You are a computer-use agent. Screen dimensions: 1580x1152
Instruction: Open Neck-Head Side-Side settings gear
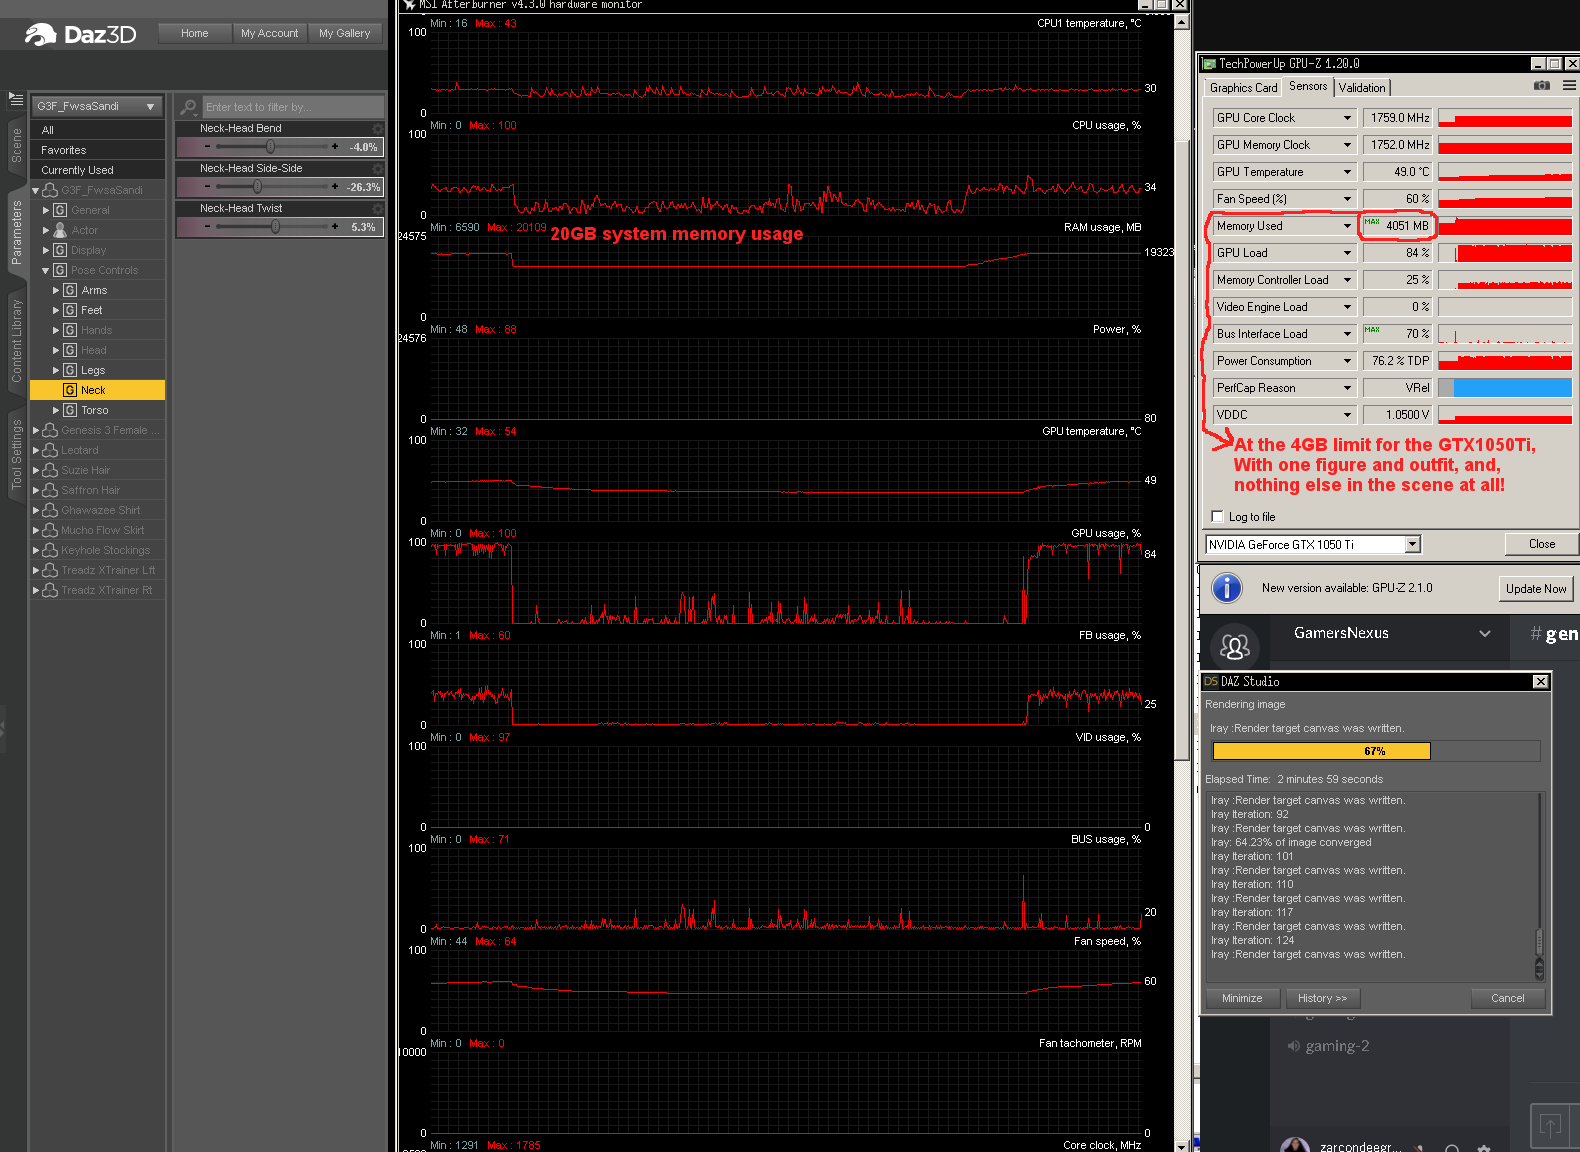377,168
